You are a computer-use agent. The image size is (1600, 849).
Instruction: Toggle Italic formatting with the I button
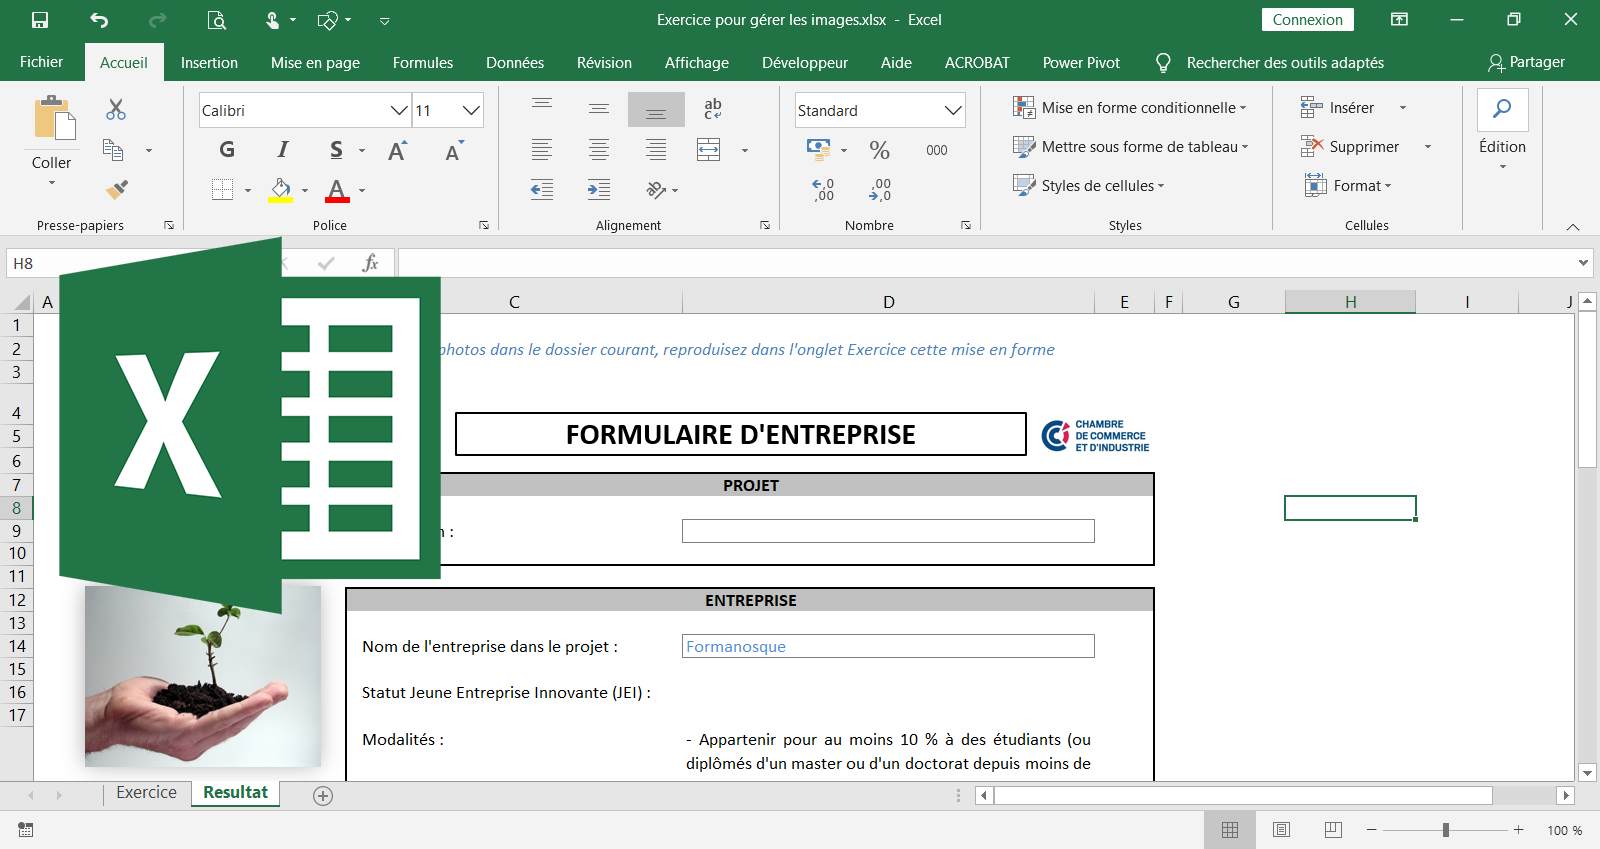283,150
